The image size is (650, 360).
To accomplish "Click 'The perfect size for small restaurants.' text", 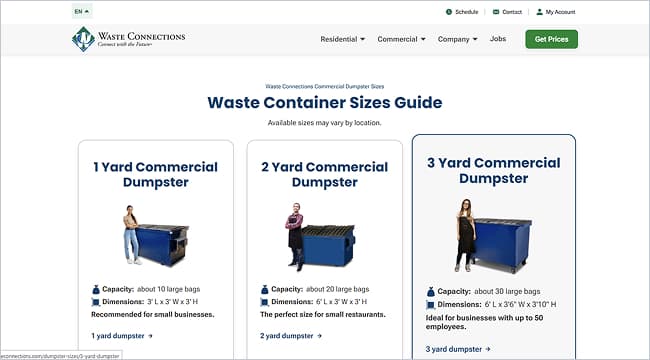I will 323,314.
